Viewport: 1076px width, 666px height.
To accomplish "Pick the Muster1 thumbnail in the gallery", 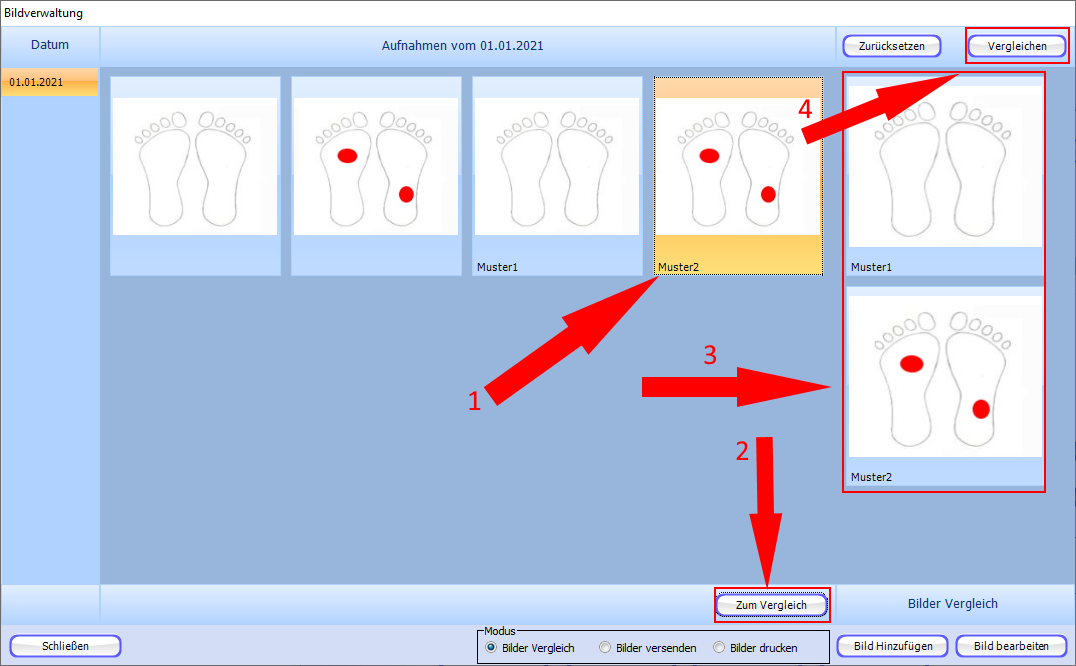I will click(x=557, y=170).
